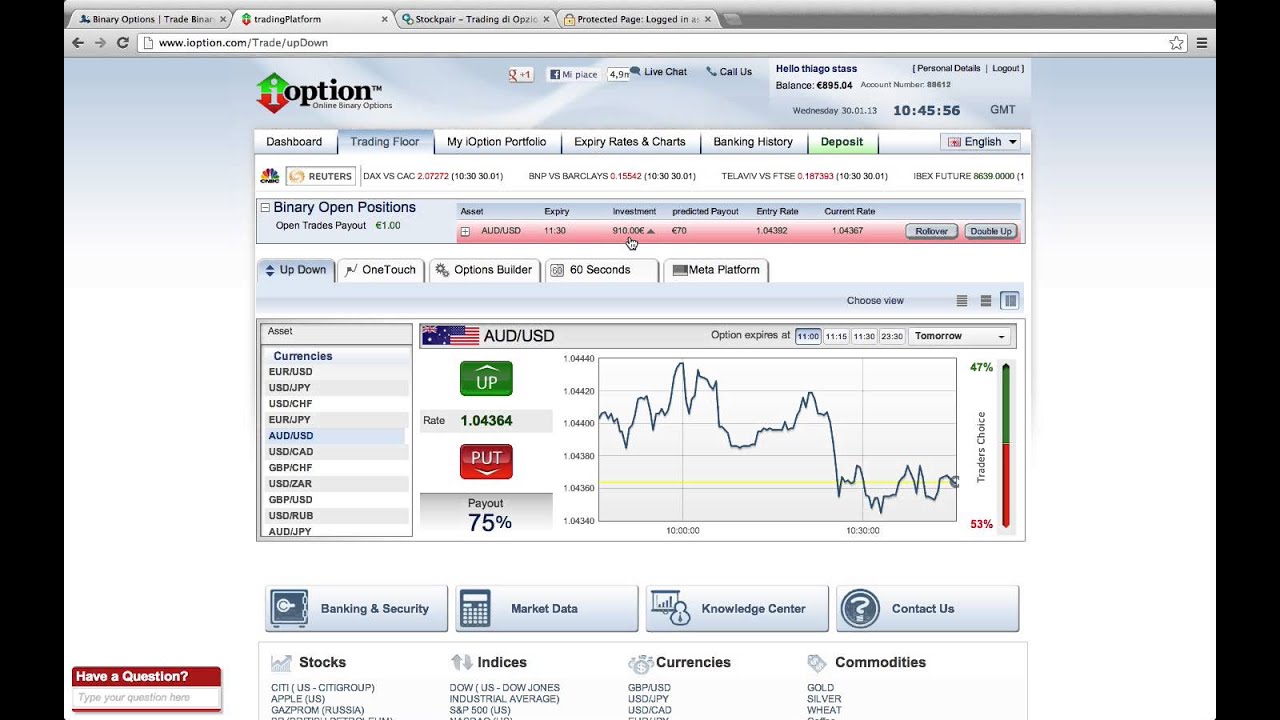Open the Trading Floor tab

385,142
